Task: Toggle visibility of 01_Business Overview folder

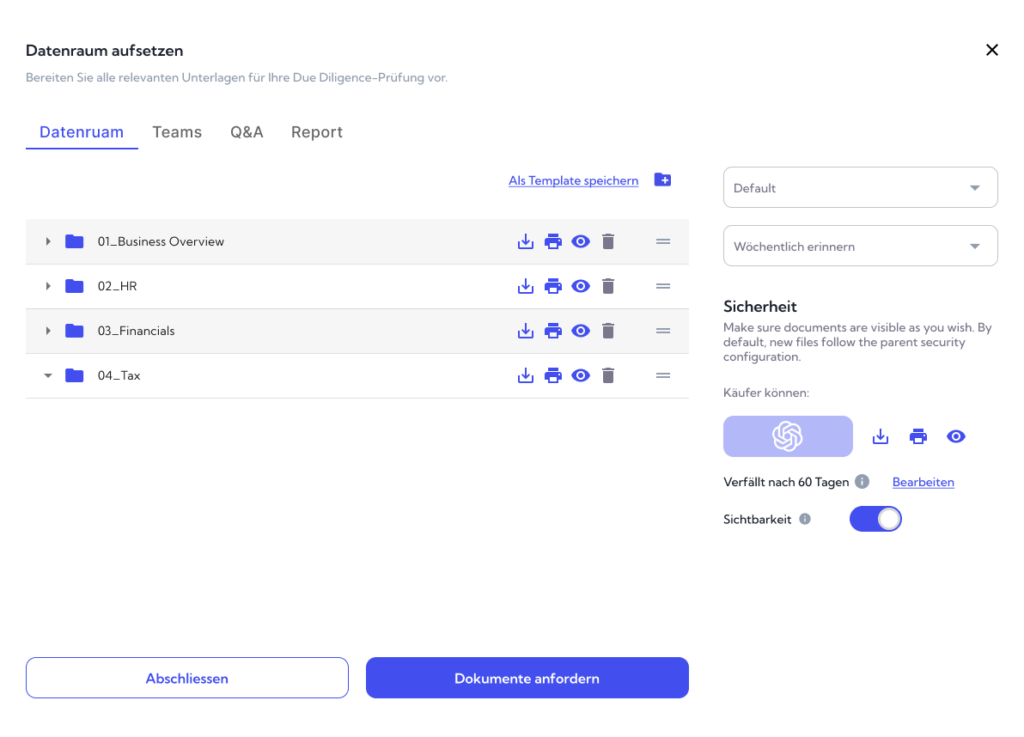Action: point(580,242)
